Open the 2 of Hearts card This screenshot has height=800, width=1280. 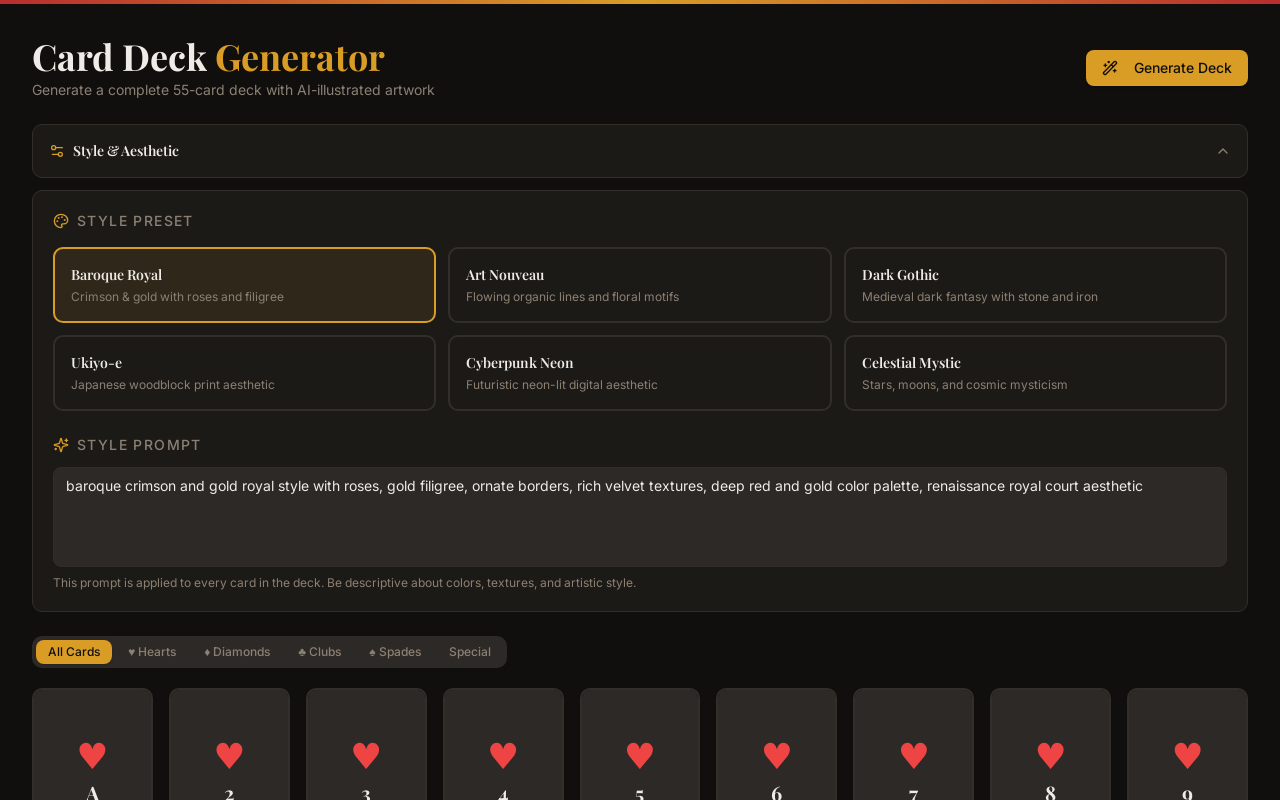tap(229, 744)
